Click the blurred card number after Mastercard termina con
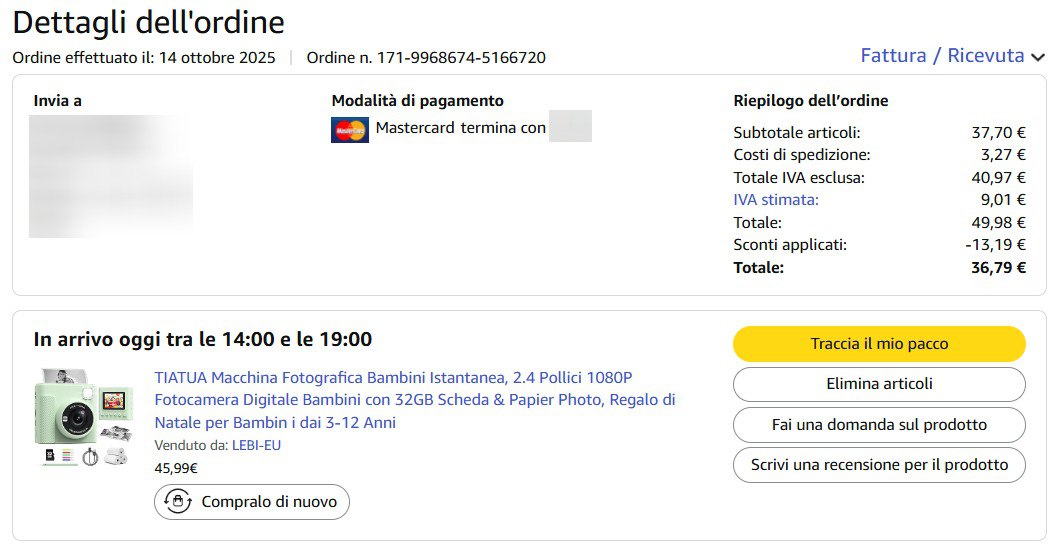1060x555 pixels. point(570,127)
